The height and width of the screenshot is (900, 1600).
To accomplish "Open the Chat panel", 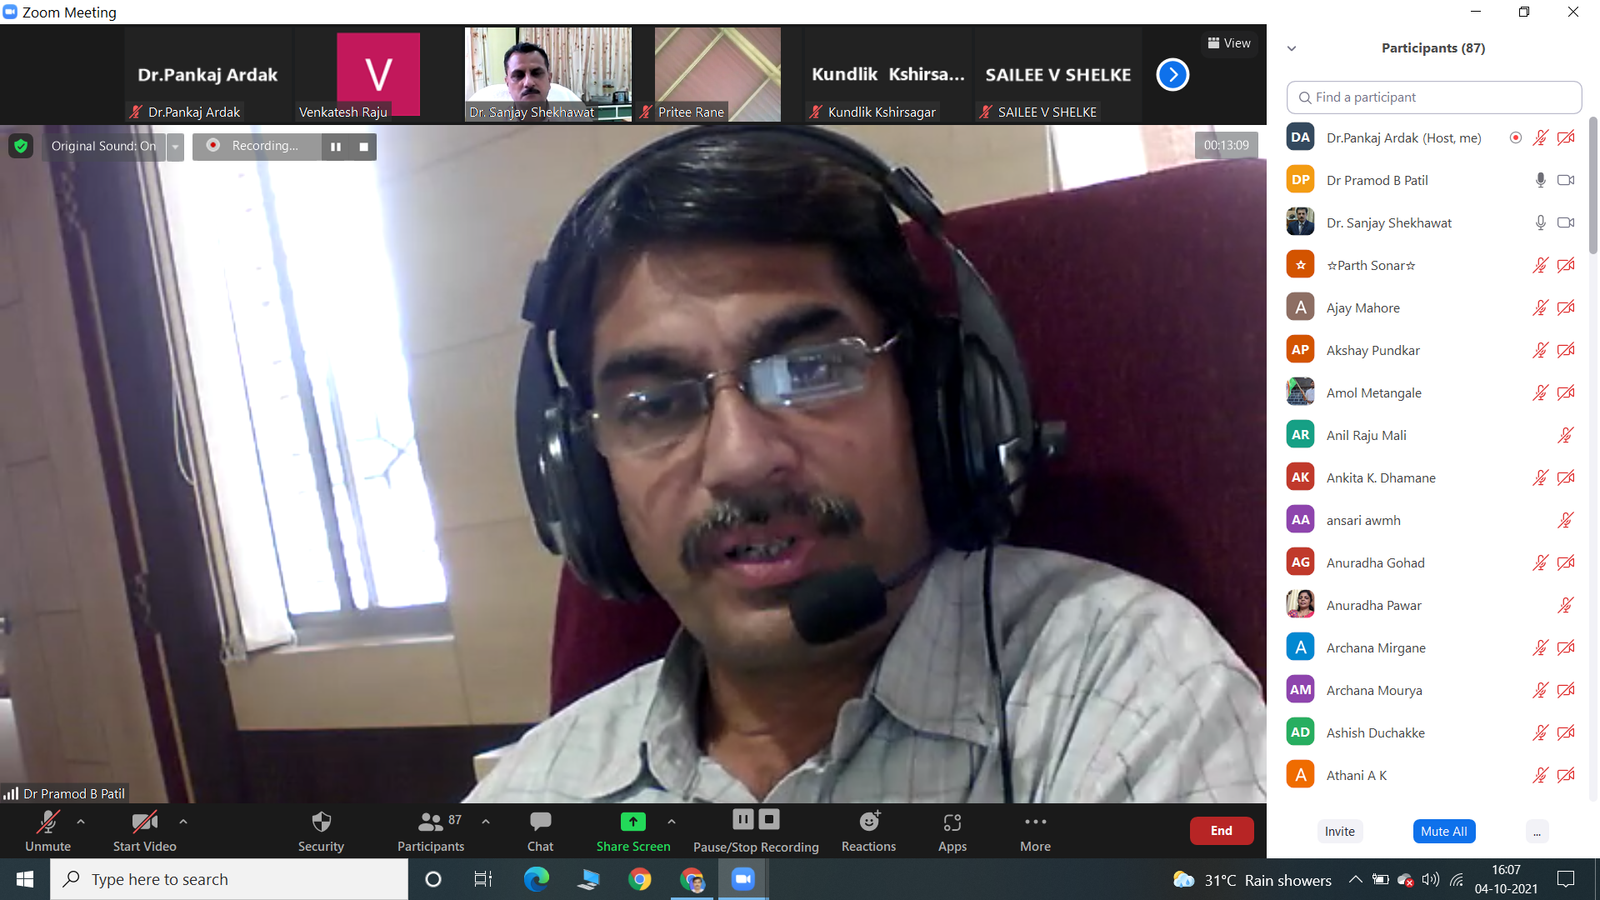I will click(540, 831).
